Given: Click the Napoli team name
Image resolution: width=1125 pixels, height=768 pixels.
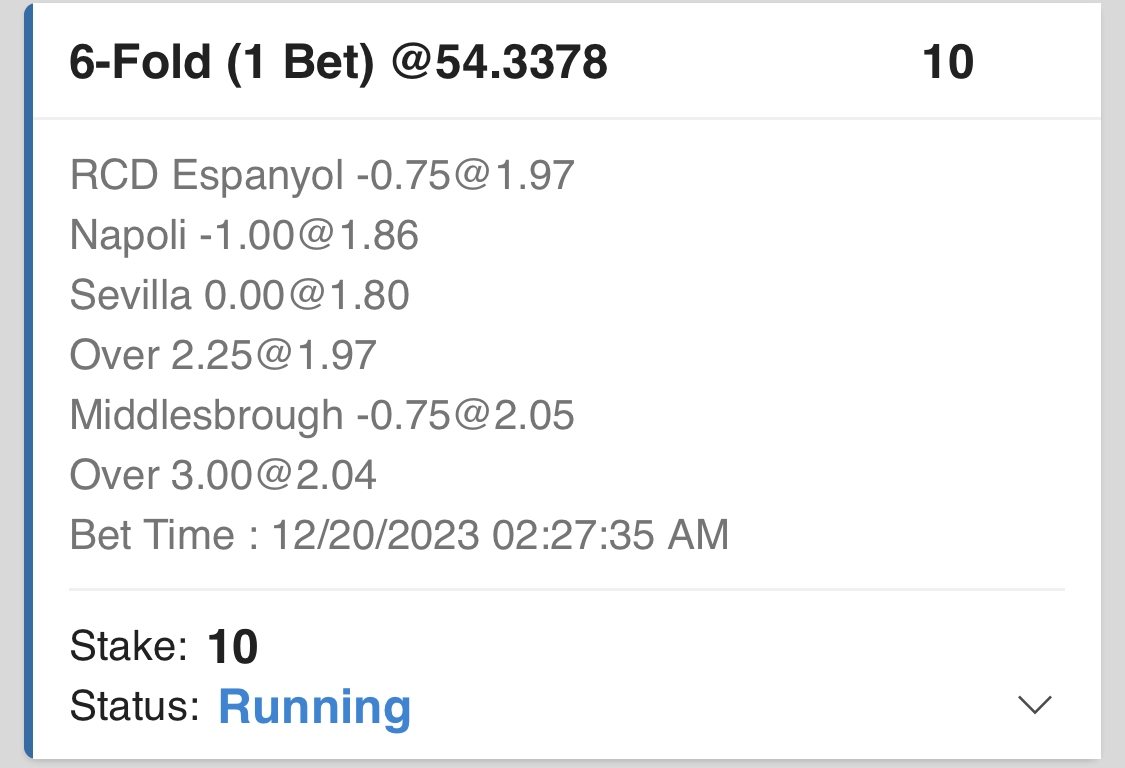Looking at the screenshot, I should [x=128, y=236].
